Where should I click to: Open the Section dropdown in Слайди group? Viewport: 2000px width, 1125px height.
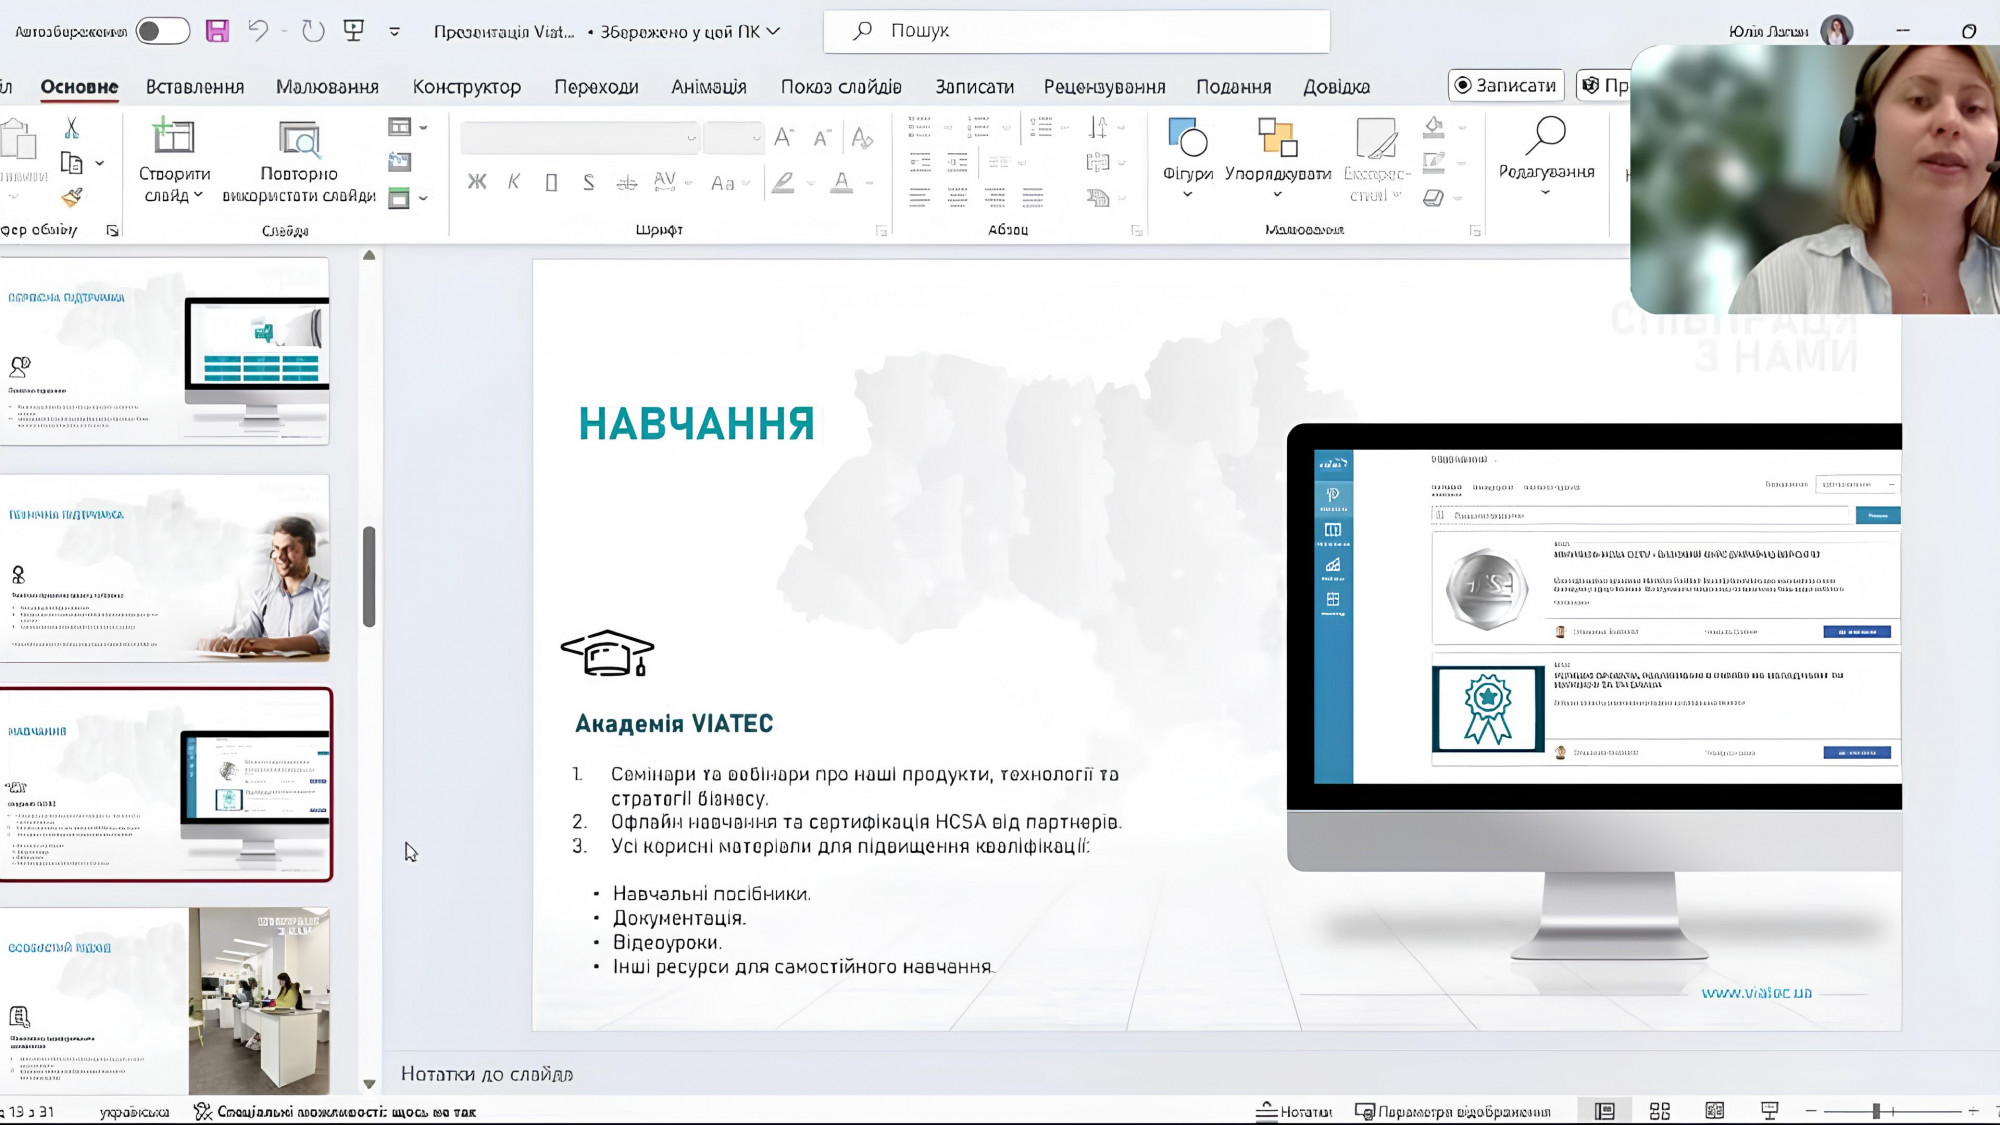408,198
